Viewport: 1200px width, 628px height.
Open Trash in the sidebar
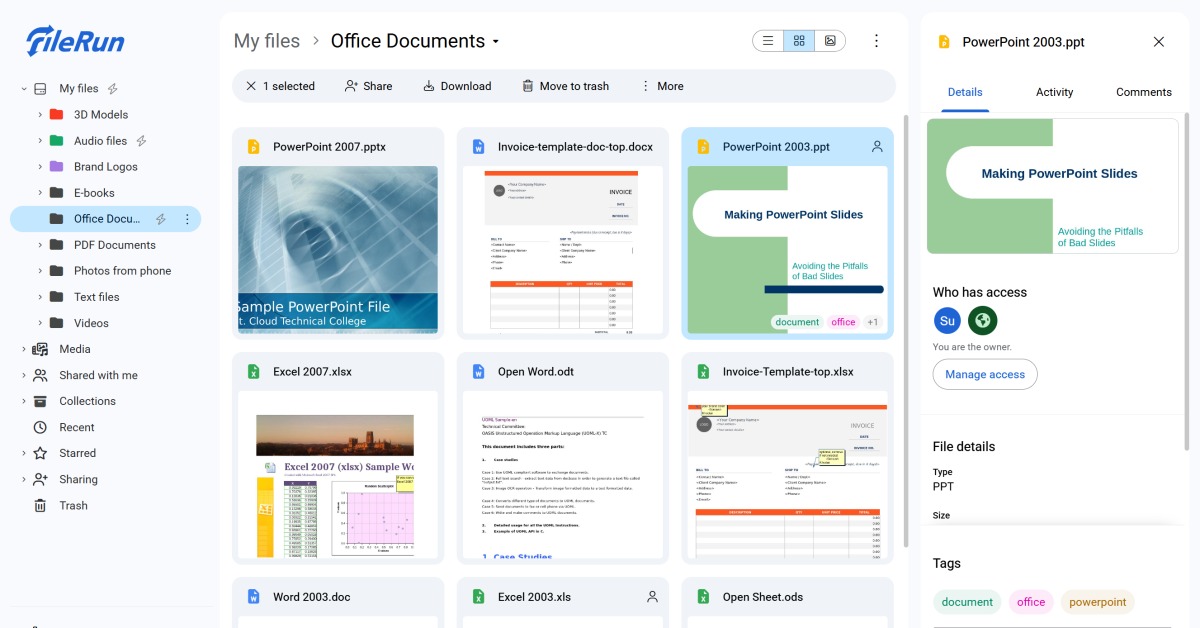pyautogui.click(x=73, y=505)
